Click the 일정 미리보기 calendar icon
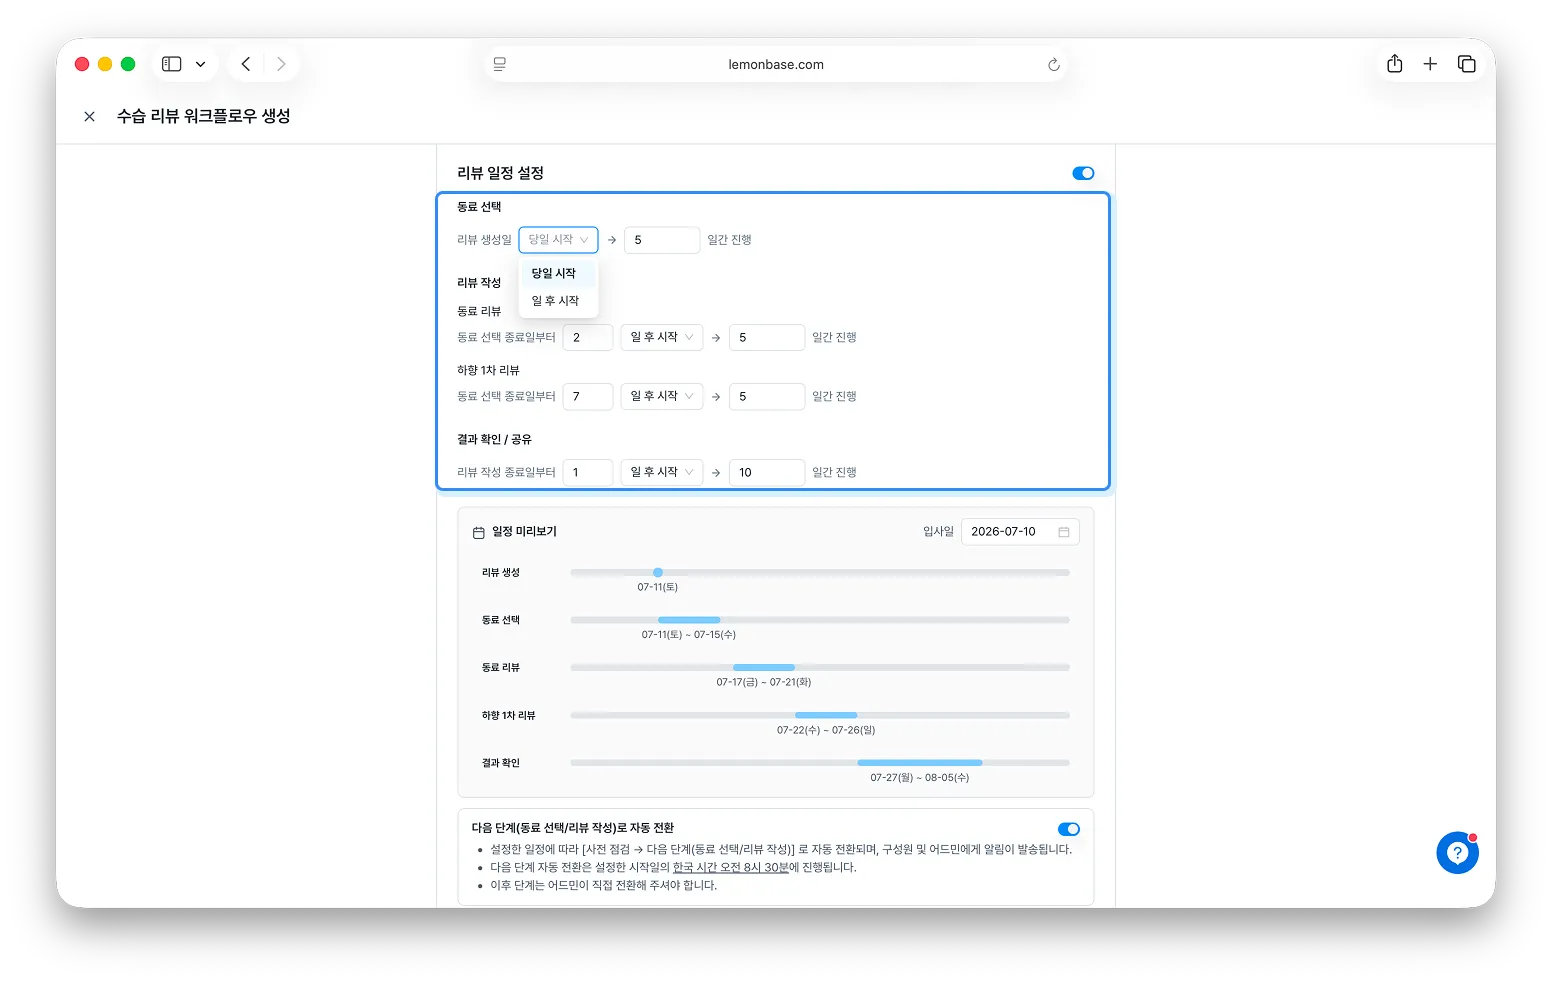 479,533
